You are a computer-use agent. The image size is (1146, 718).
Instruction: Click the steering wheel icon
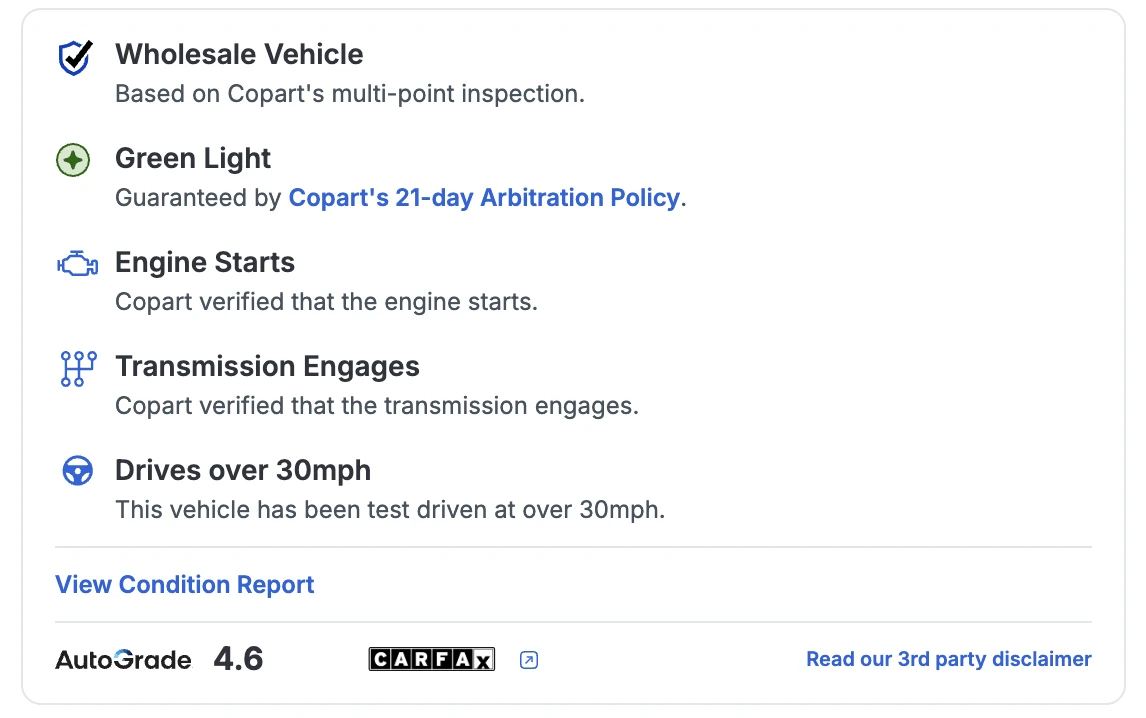point(77,471)
